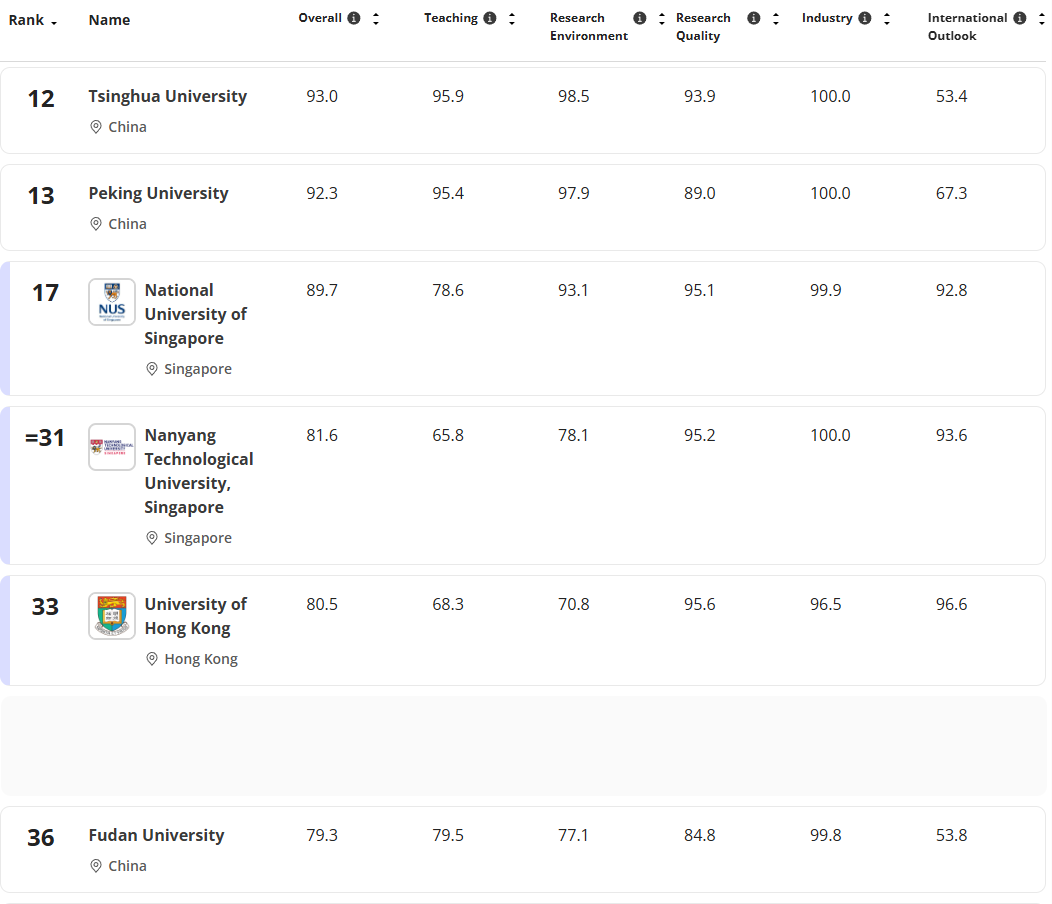This screenshot has height=904, width=1052.
Task: Open Nanyang Technological University, Singapore page
Action: (x=199, y=471)
